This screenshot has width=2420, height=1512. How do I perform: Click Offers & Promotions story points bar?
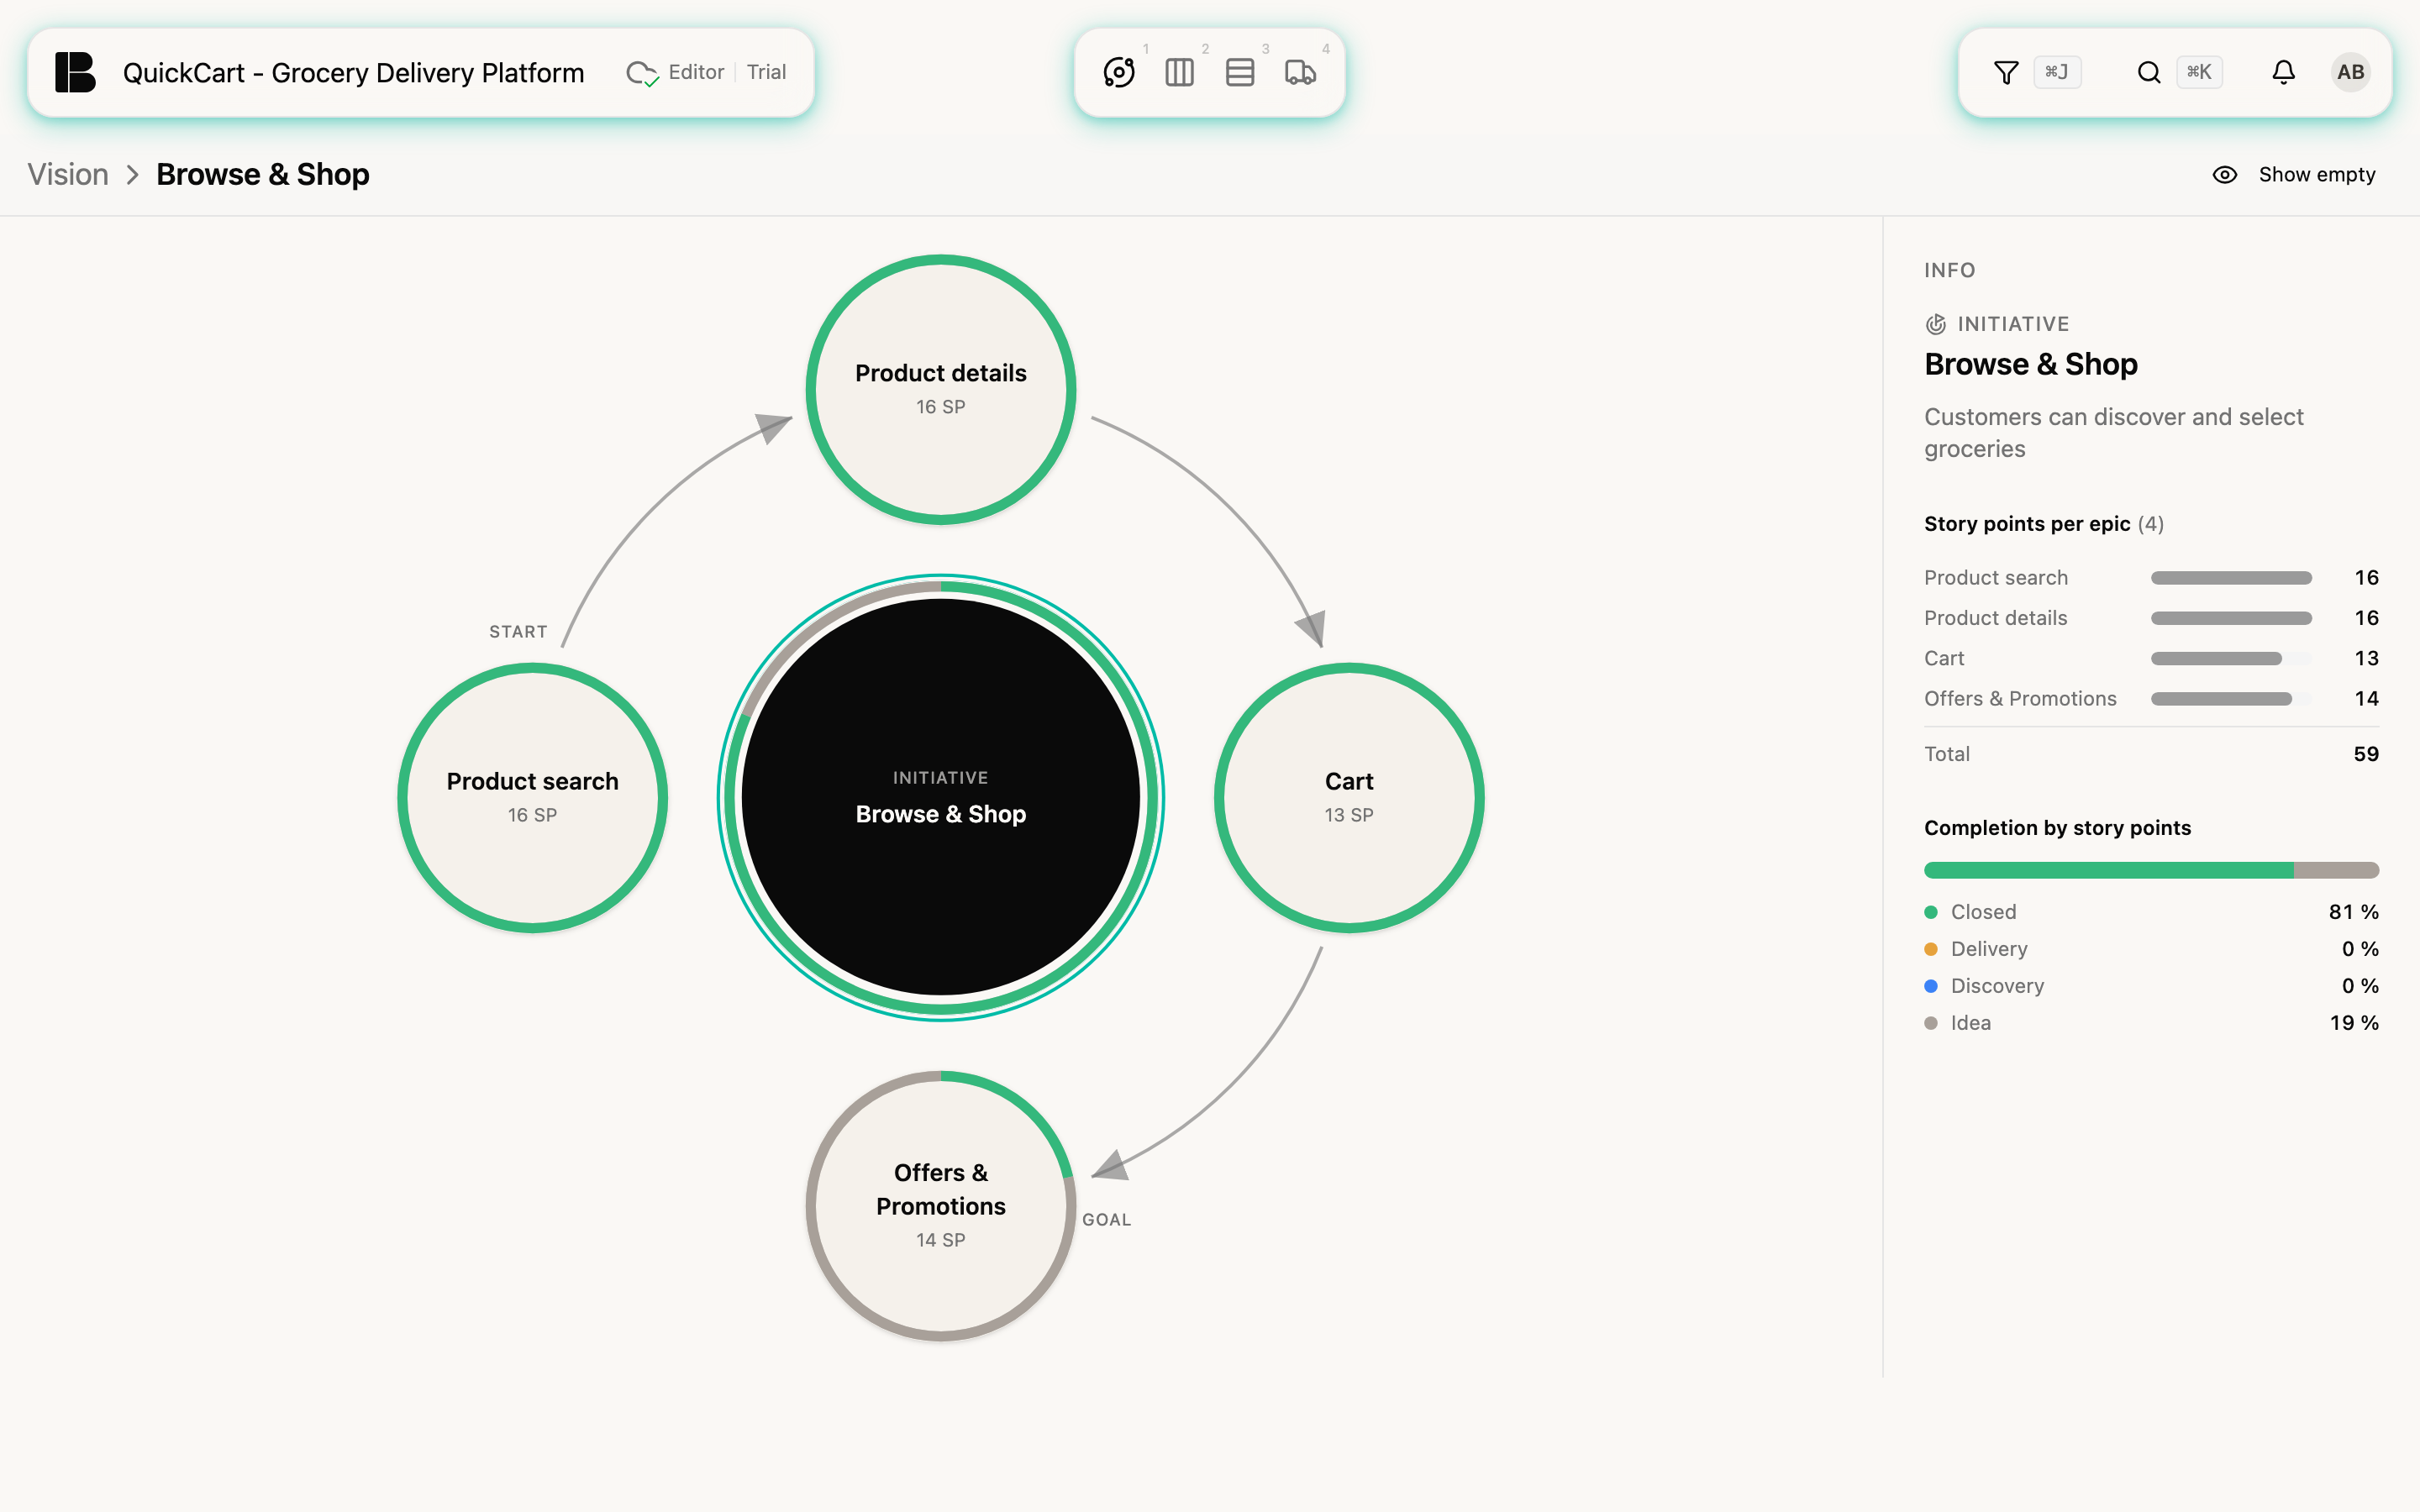[2231, 699]
